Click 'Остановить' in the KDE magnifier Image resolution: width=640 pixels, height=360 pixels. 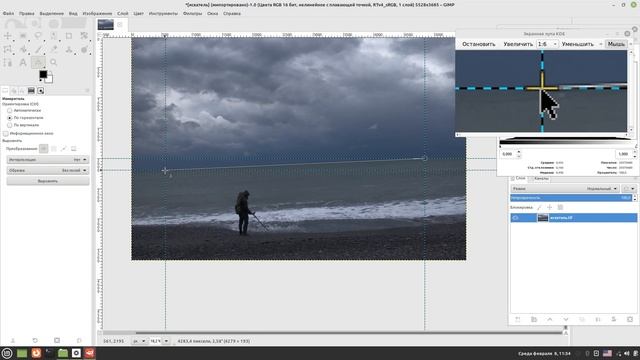click(478, 44)
